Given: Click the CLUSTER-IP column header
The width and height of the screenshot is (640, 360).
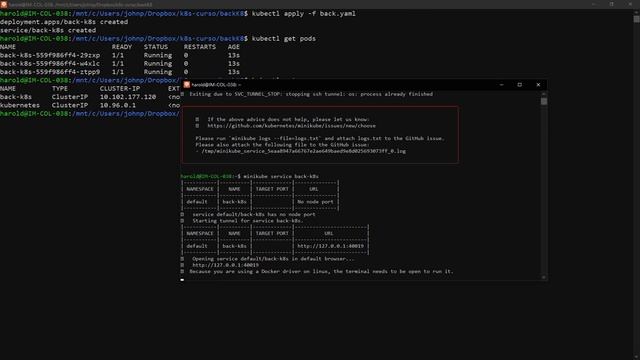Looking at the screenshot, I should 120,89.
